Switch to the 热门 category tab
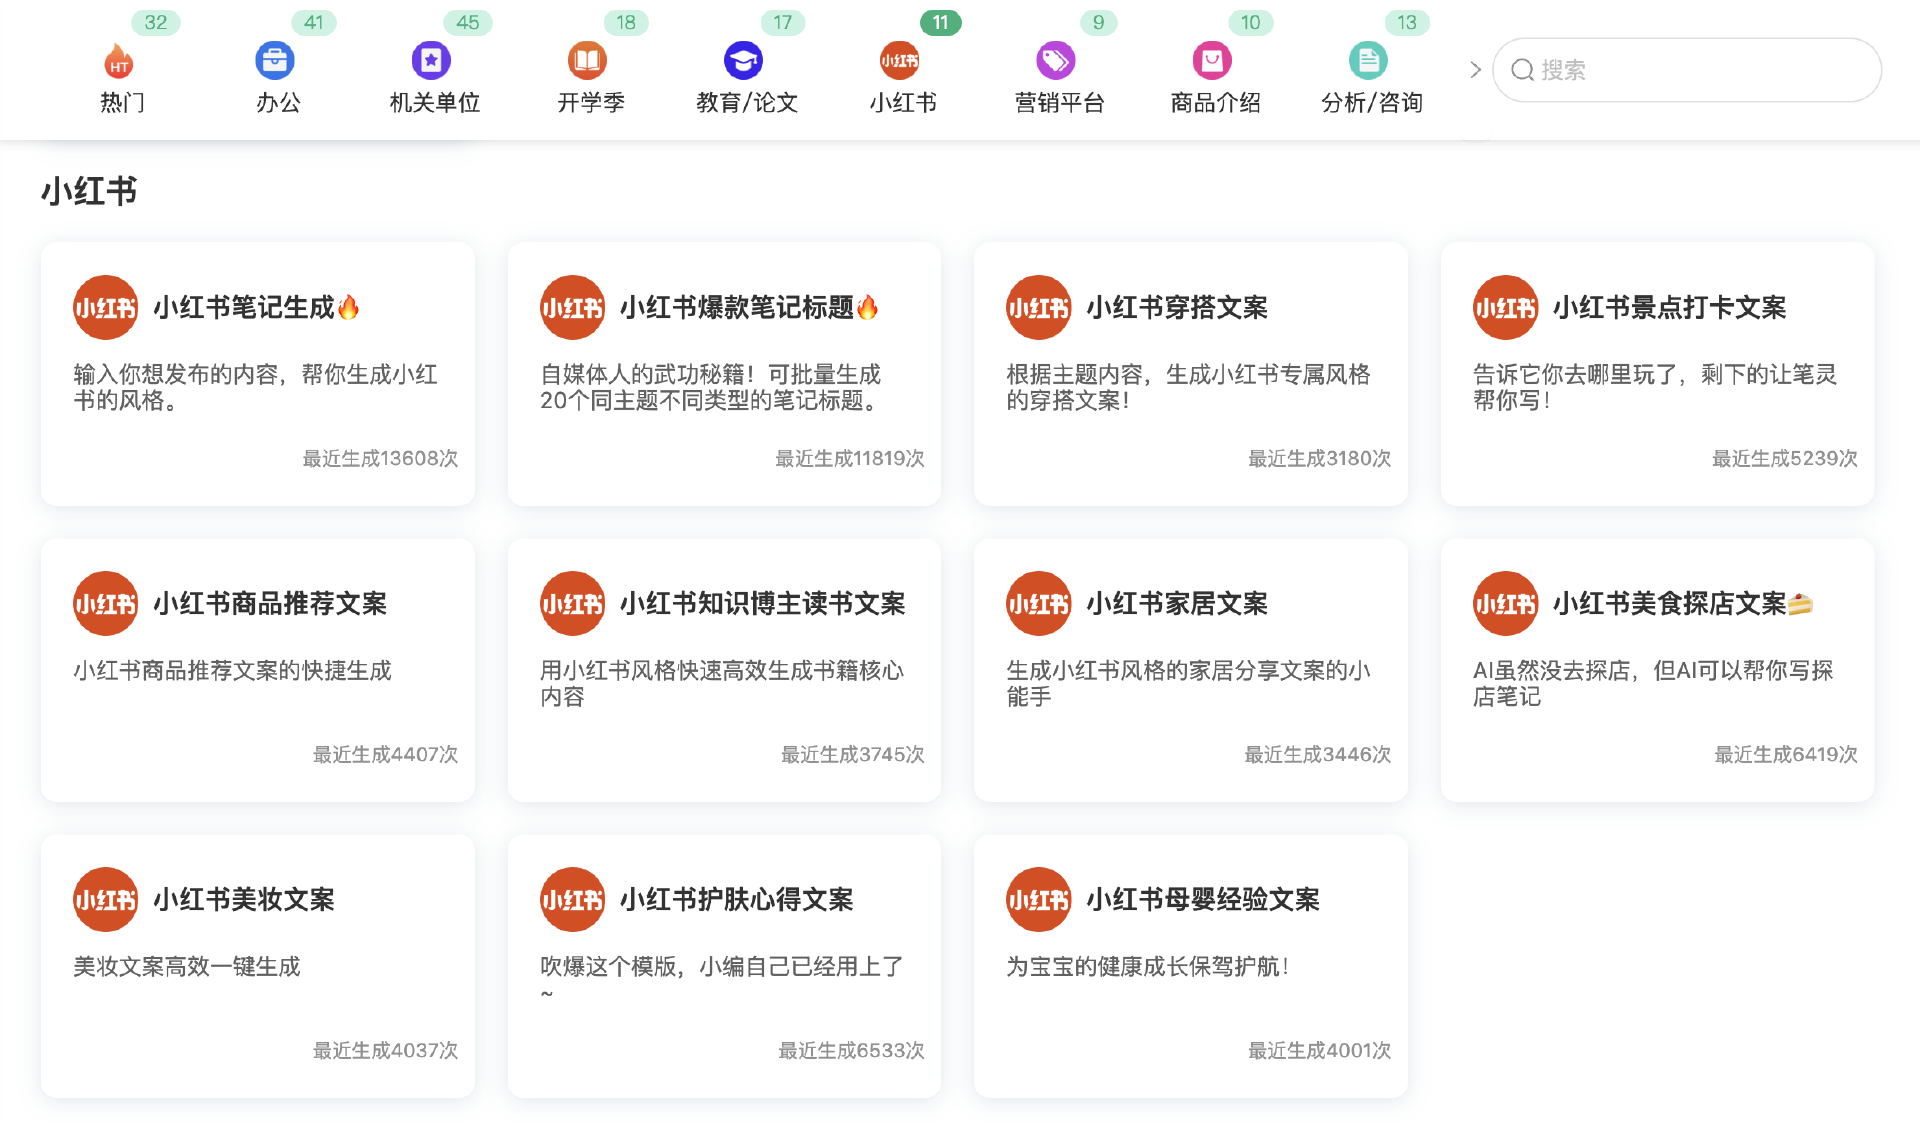This screenshot has width=1920, height=1124. point(122,102)
